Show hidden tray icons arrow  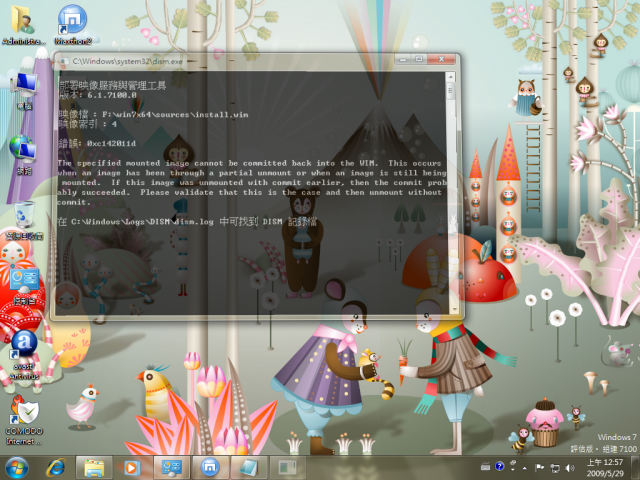(x=524, y=468)
